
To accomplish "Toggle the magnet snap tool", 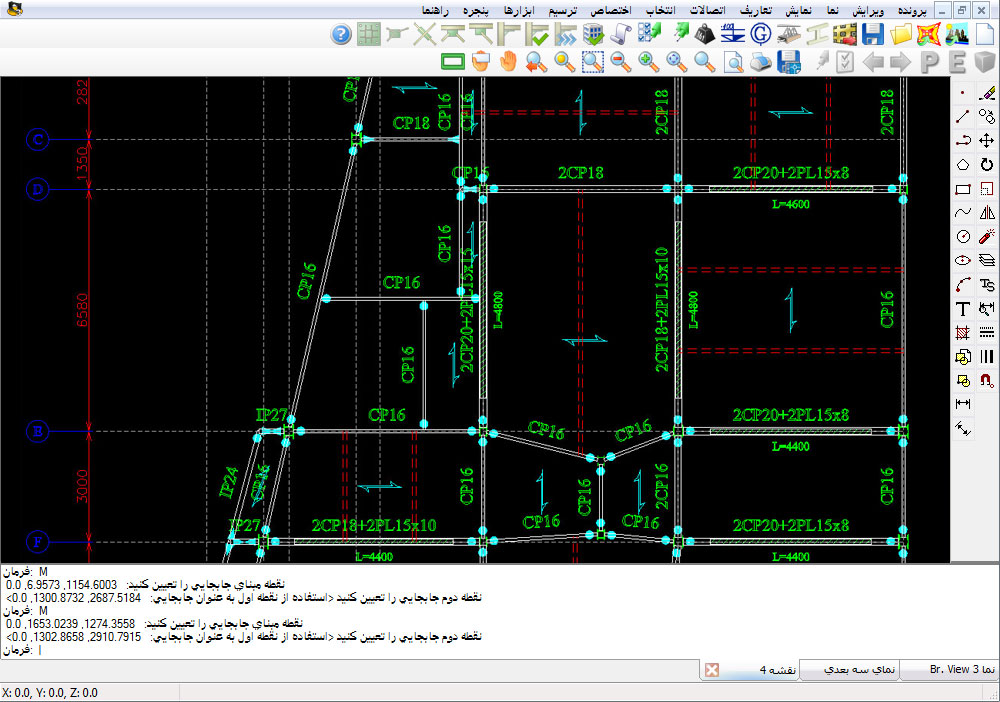I will click(x=987, y=381).
